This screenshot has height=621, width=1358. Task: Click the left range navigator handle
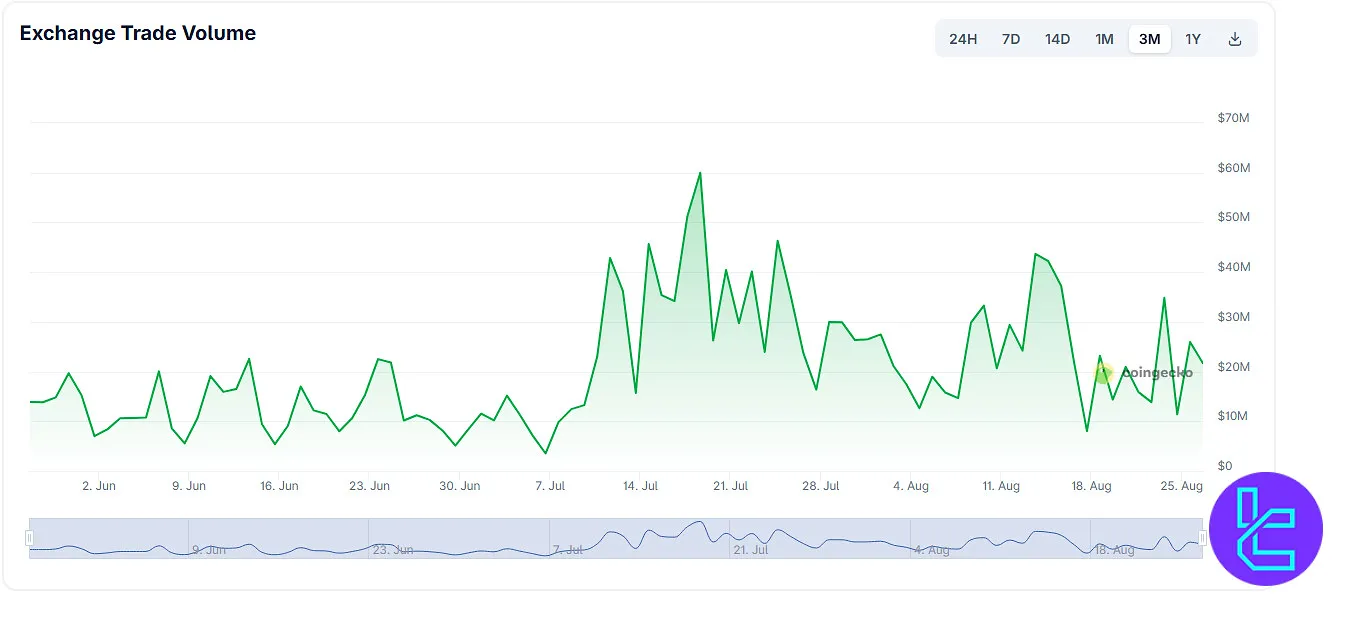pyautogui.click(x=29, y=538)
